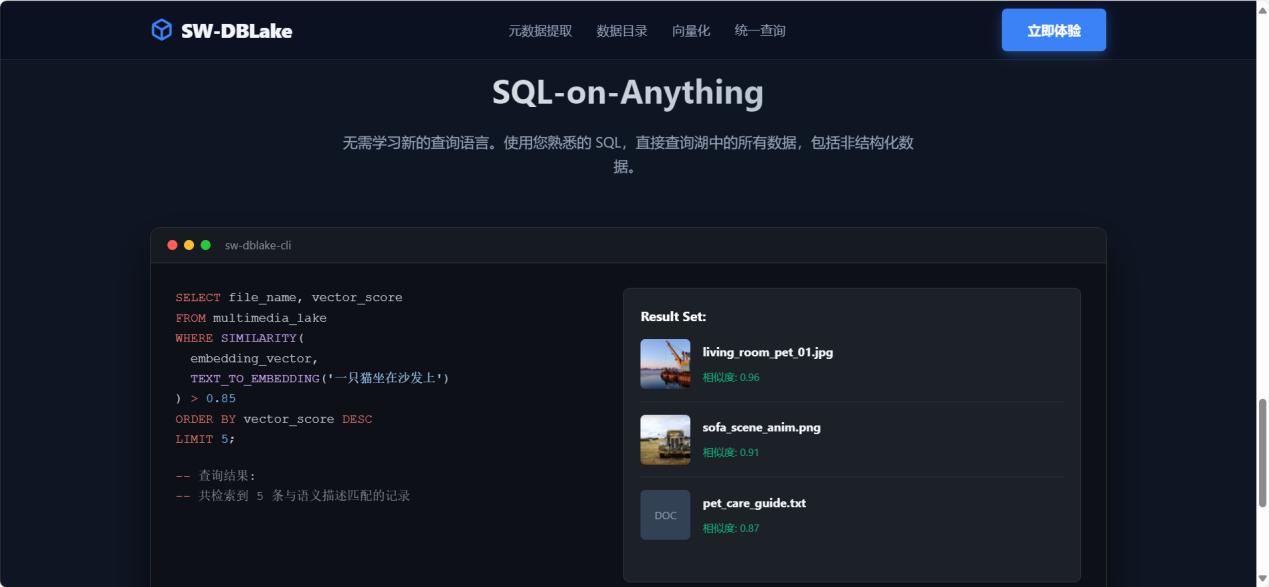Click the SW-DBLake cube logo icon
This screenshot has height=587, width=1269.
coord(161,30)
